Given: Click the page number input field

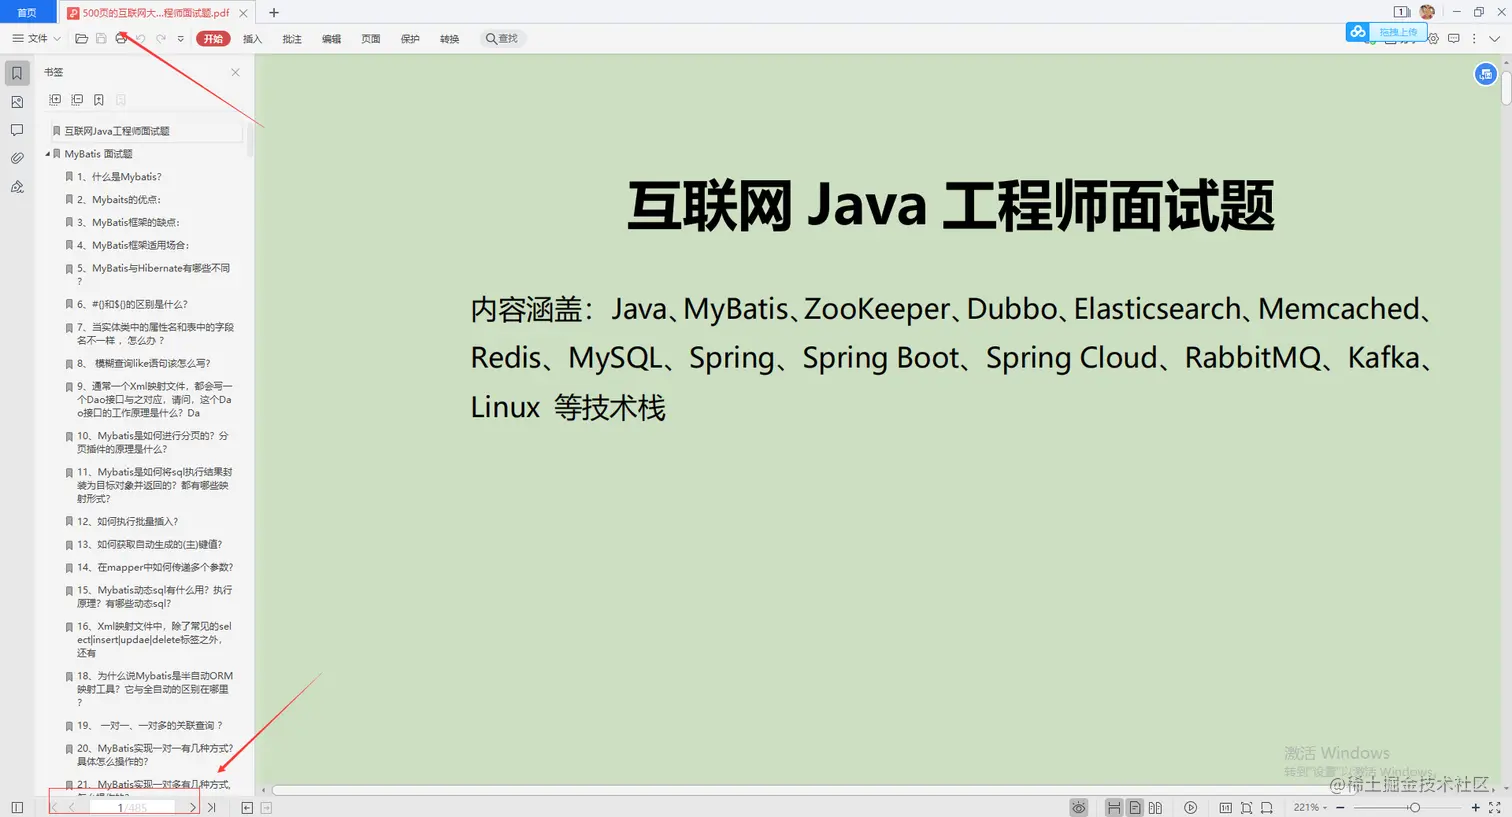Looking at the screenshot, I should pyautogui.click(x=132, y=807).
